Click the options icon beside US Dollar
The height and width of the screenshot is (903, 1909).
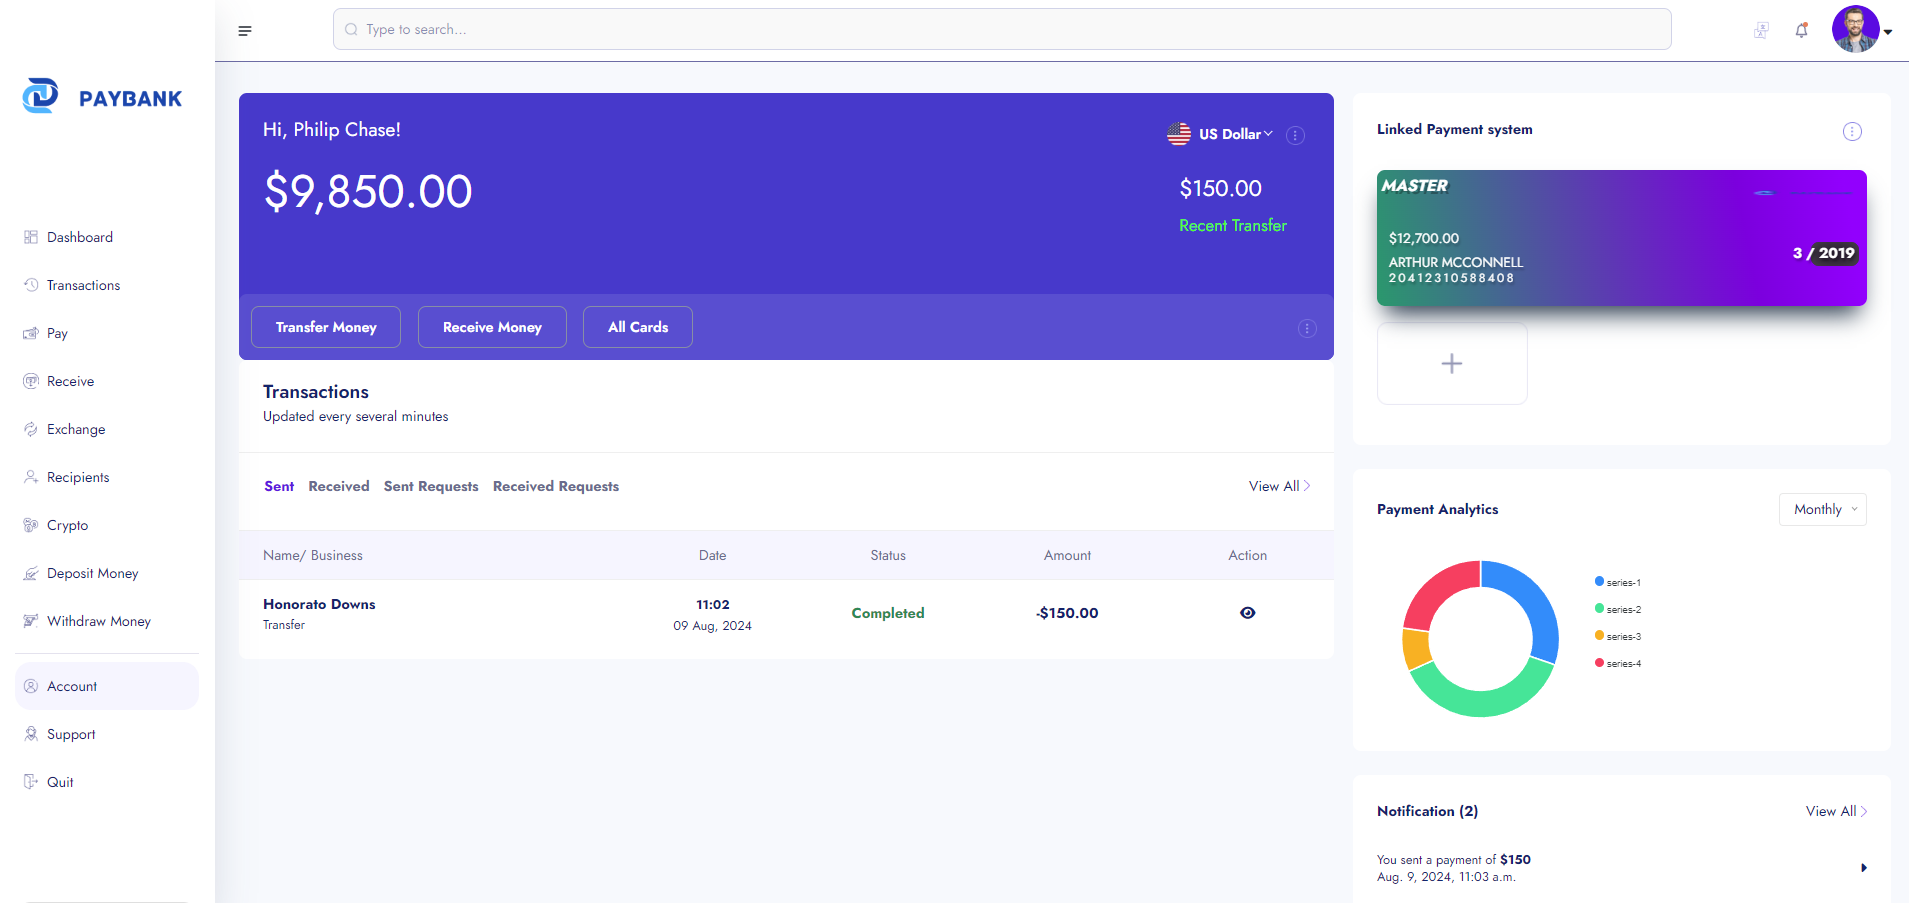[1295, 135]
